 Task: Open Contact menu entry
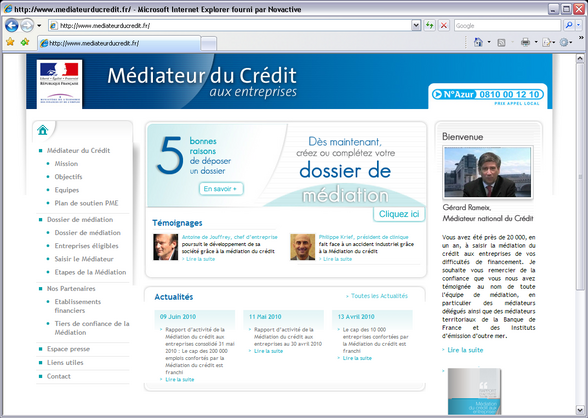(x=58, y=376)
